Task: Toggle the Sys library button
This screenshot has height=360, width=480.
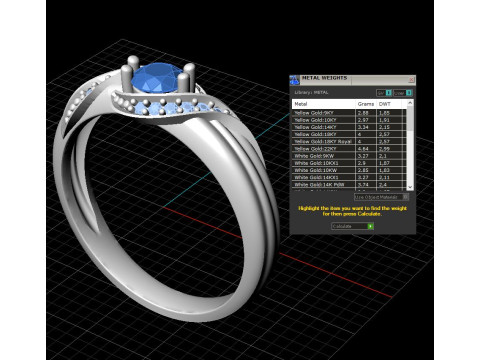Action: pyautogui.click(x=384, y=93)
